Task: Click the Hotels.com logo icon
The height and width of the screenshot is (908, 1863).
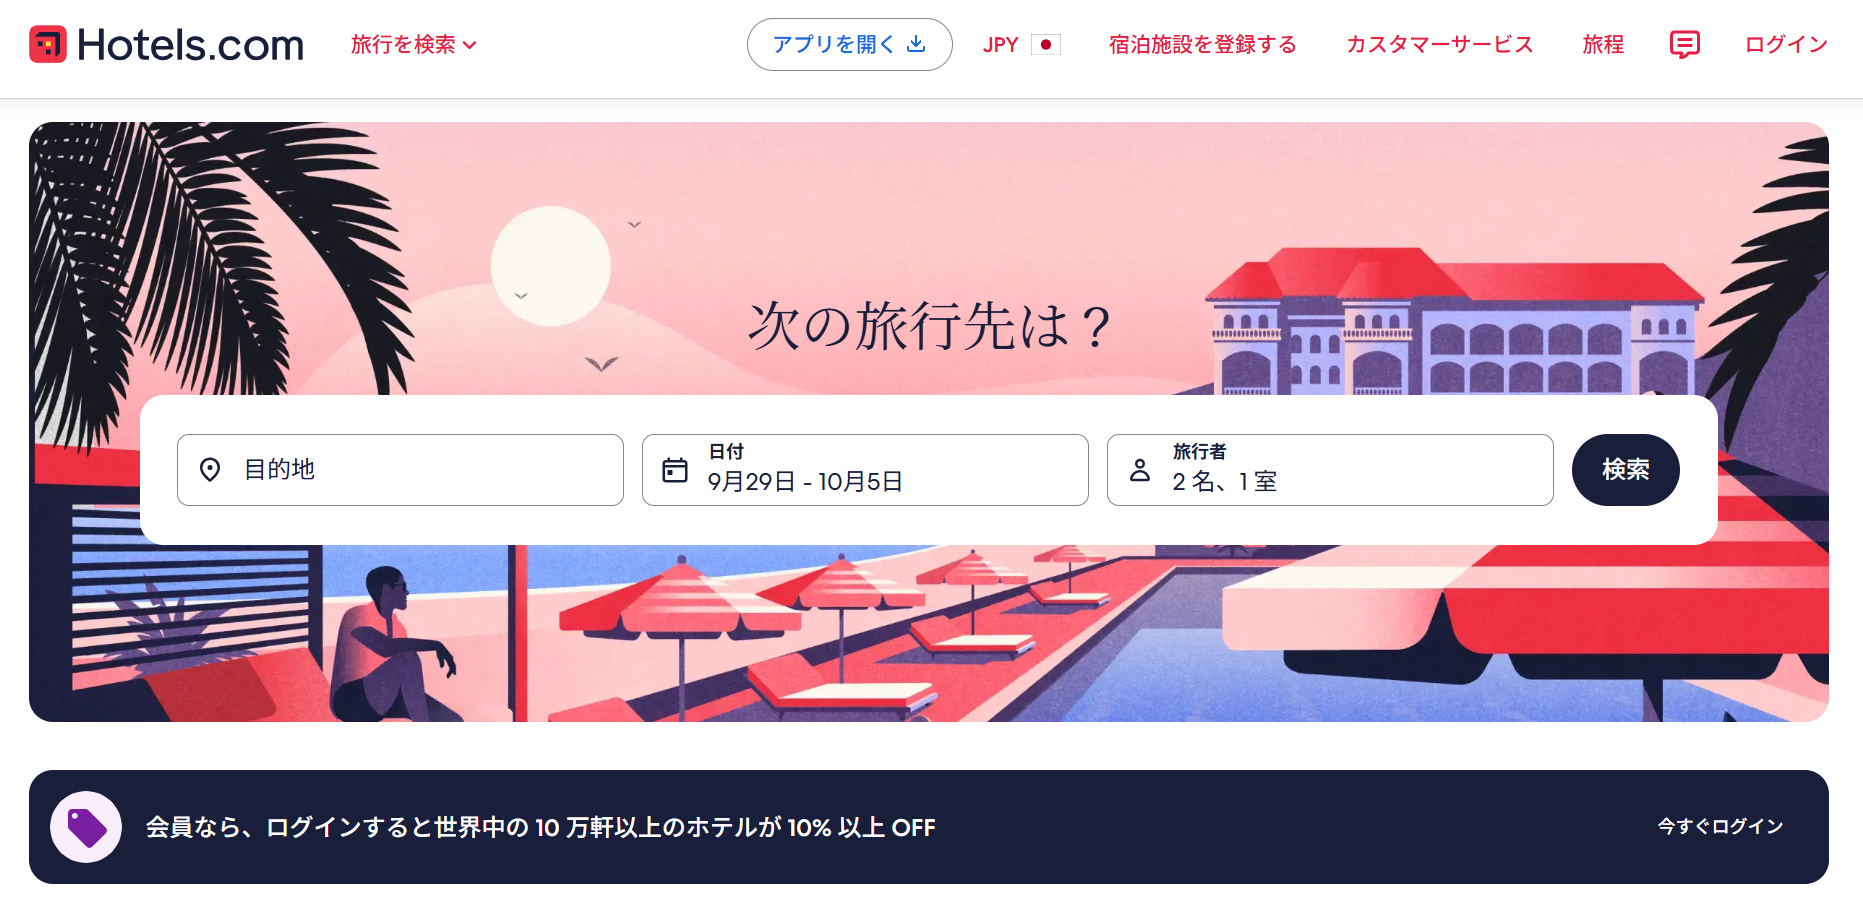Action: pyautogui.click(x=48, y=44)
